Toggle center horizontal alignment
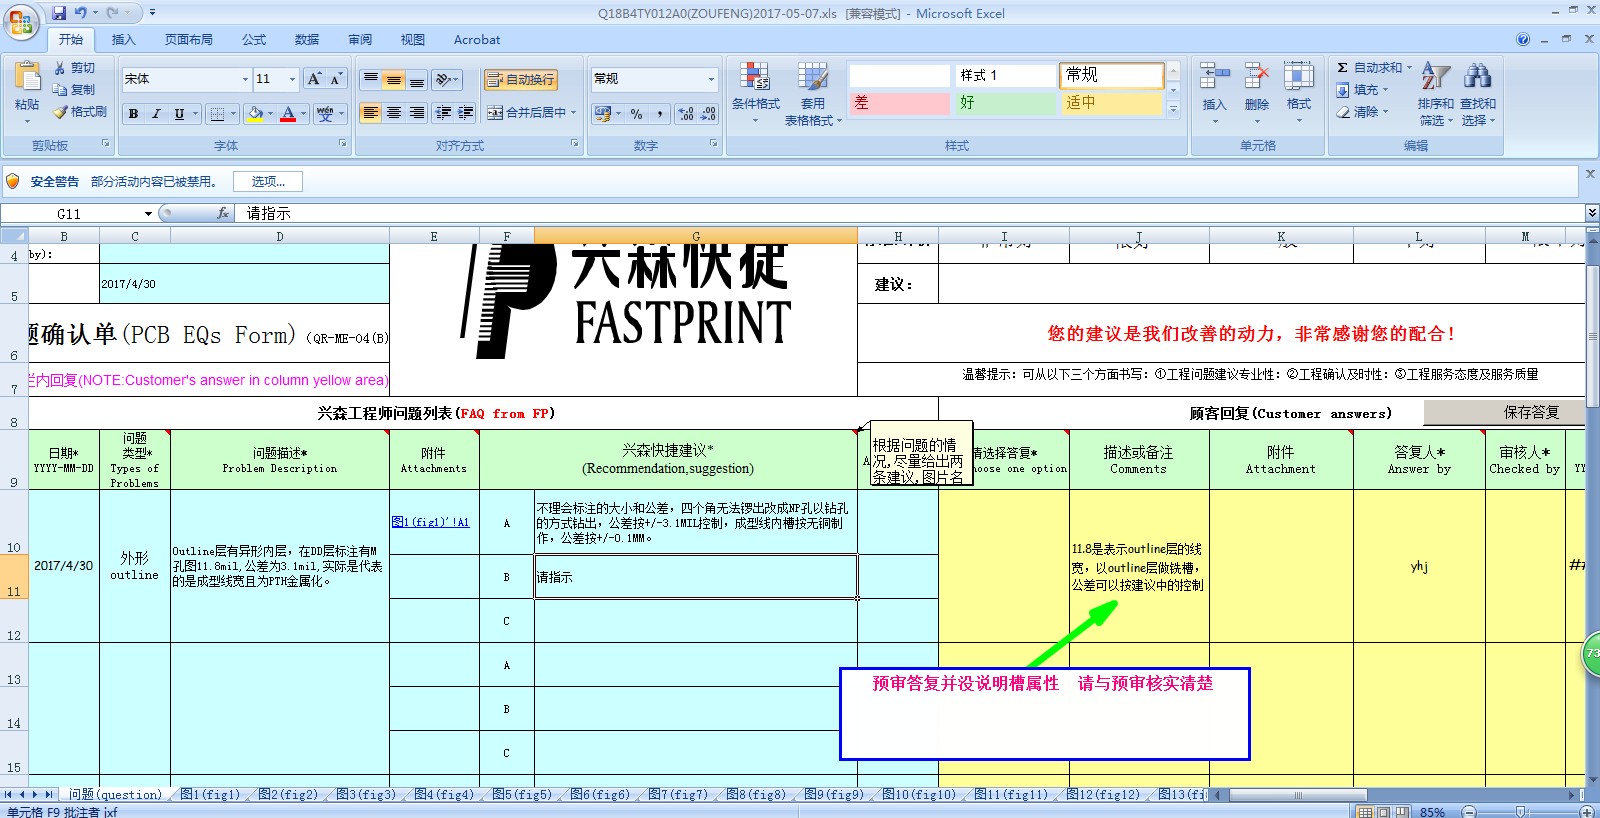 pyautogui.click(x=394, y=113)
